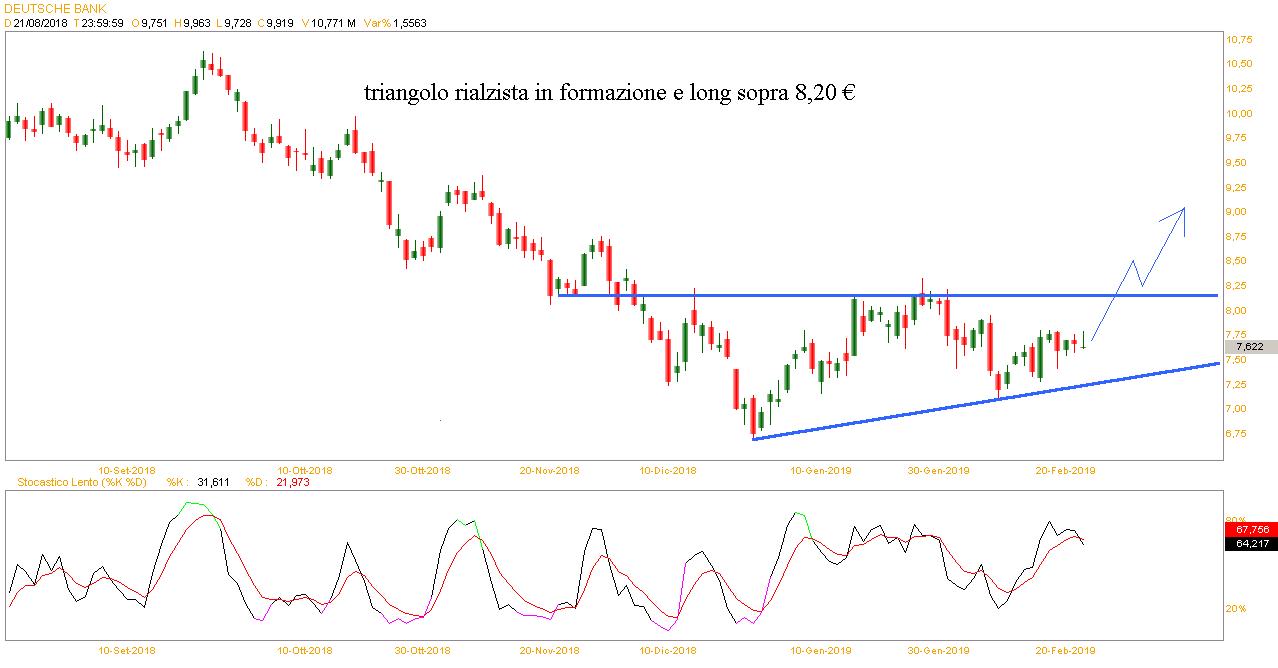Click the Var% value 1,5563 in header
This screenshot has width=1278, height=668.
click(x=409, y=23)
